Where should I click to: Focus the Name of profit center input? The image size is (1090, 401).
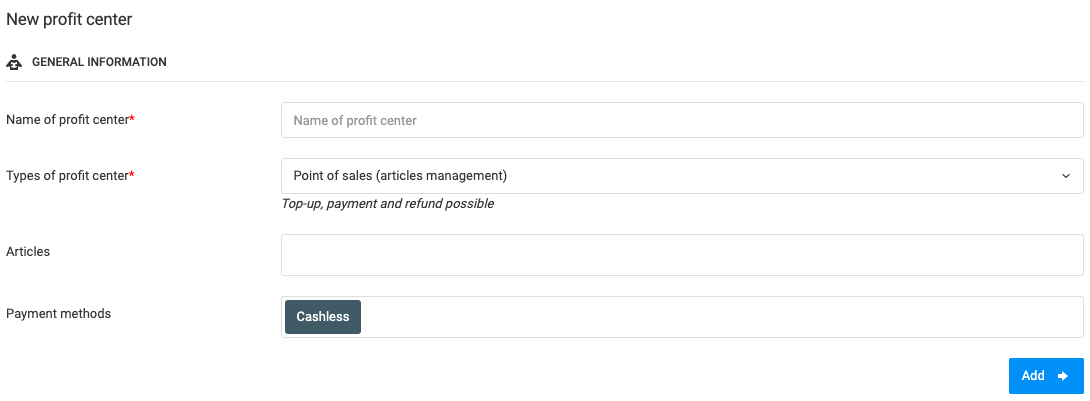(x=682, y=120)
